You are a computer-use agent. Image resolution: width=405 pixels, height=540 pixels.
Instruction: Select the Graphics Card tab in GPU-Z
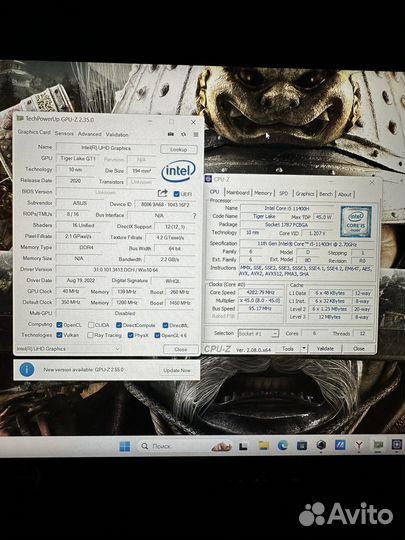click(x=34, y=132)
